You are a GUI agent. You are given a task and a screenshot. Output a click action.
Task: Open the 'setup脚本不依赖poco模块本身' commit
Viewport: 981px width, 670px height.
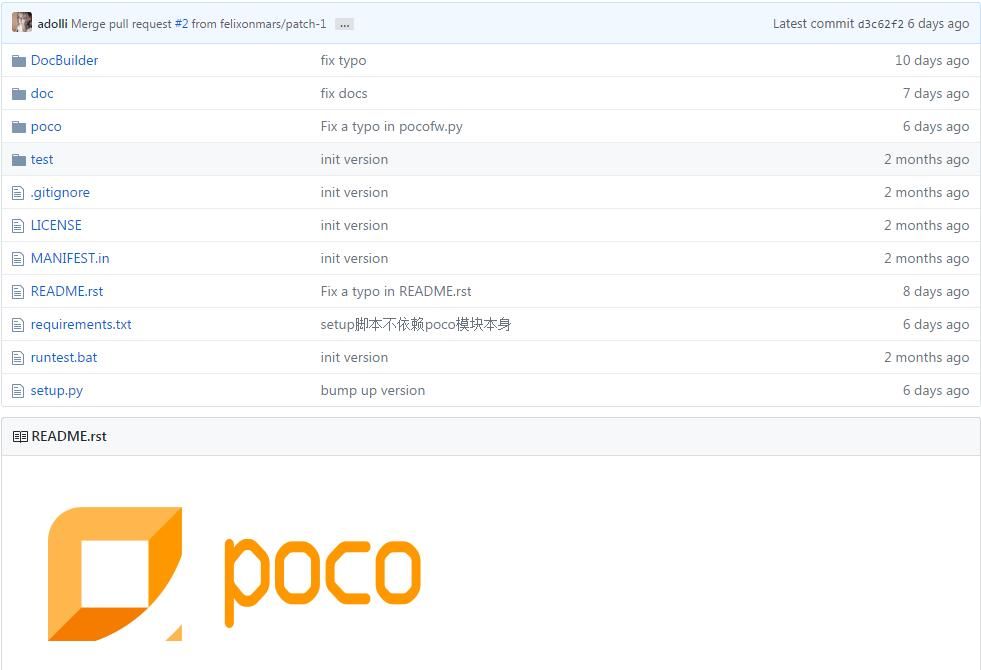point(416,324)
